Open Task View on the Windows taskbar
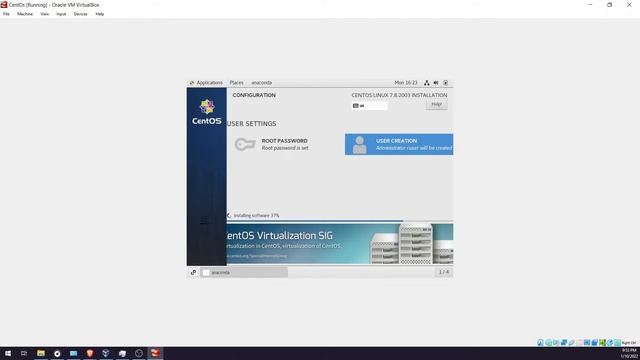Screen dimensions: 640x360 (x=24, y=353)
